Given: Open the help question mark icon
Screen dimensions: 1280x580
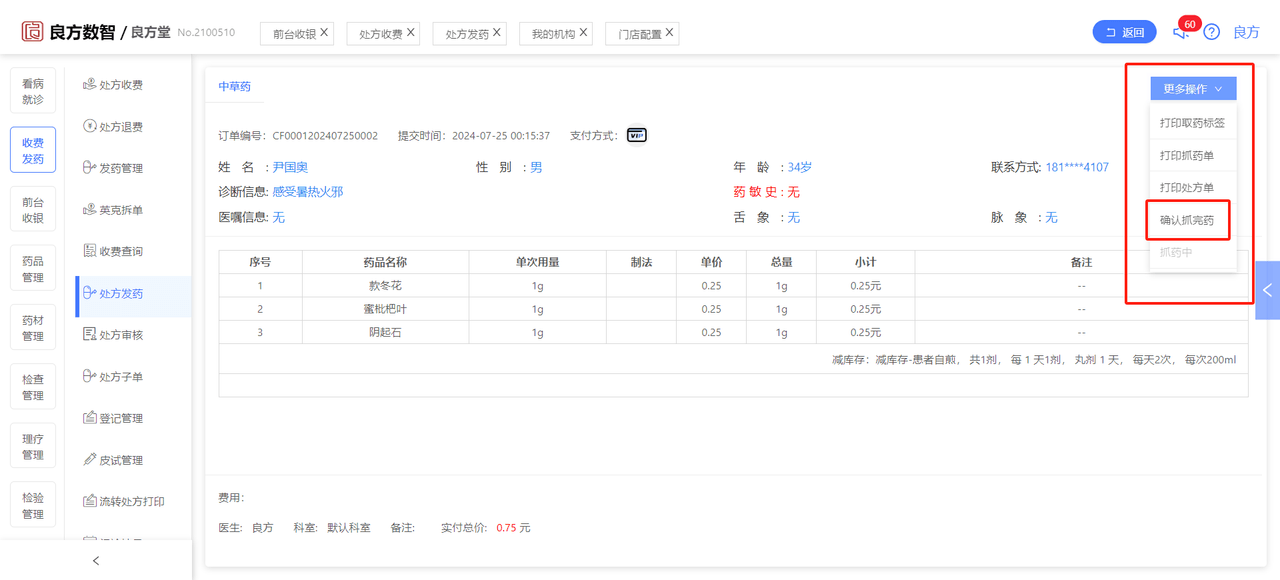Looking at the screenshot, I should 1212,32.
